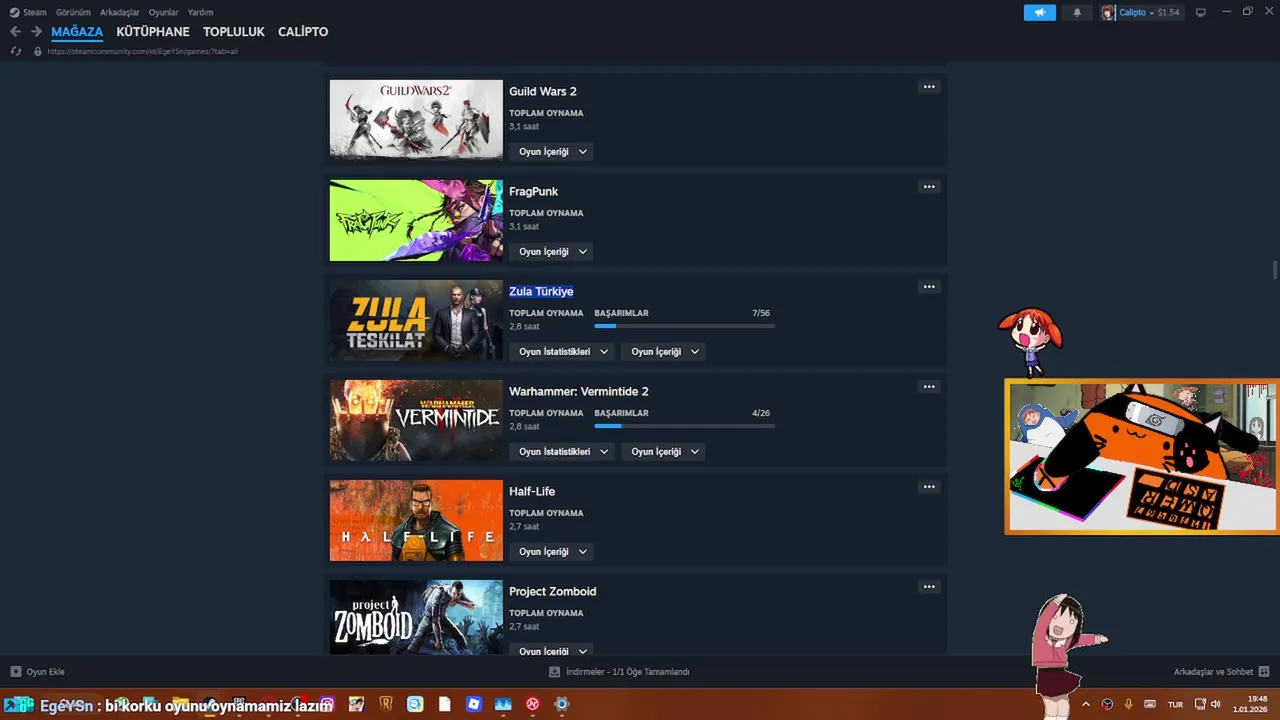Click the FragPunk game thumbnail
This screenshot has width=1280, height=720.
pos(416,220)
